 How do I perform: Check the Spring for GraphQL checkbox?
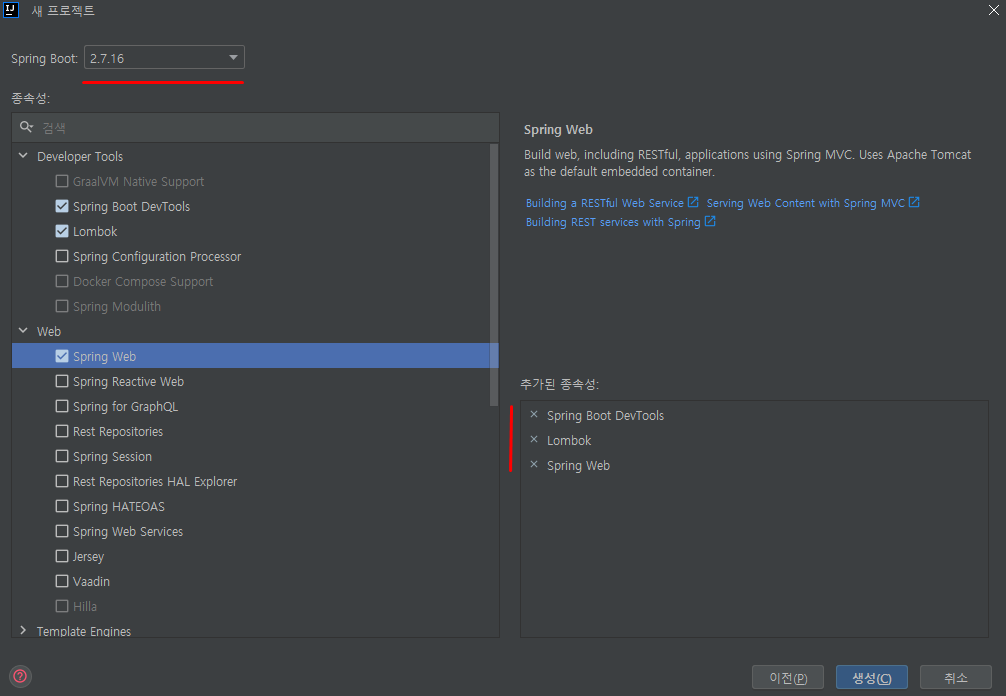(x=62, y=406)
